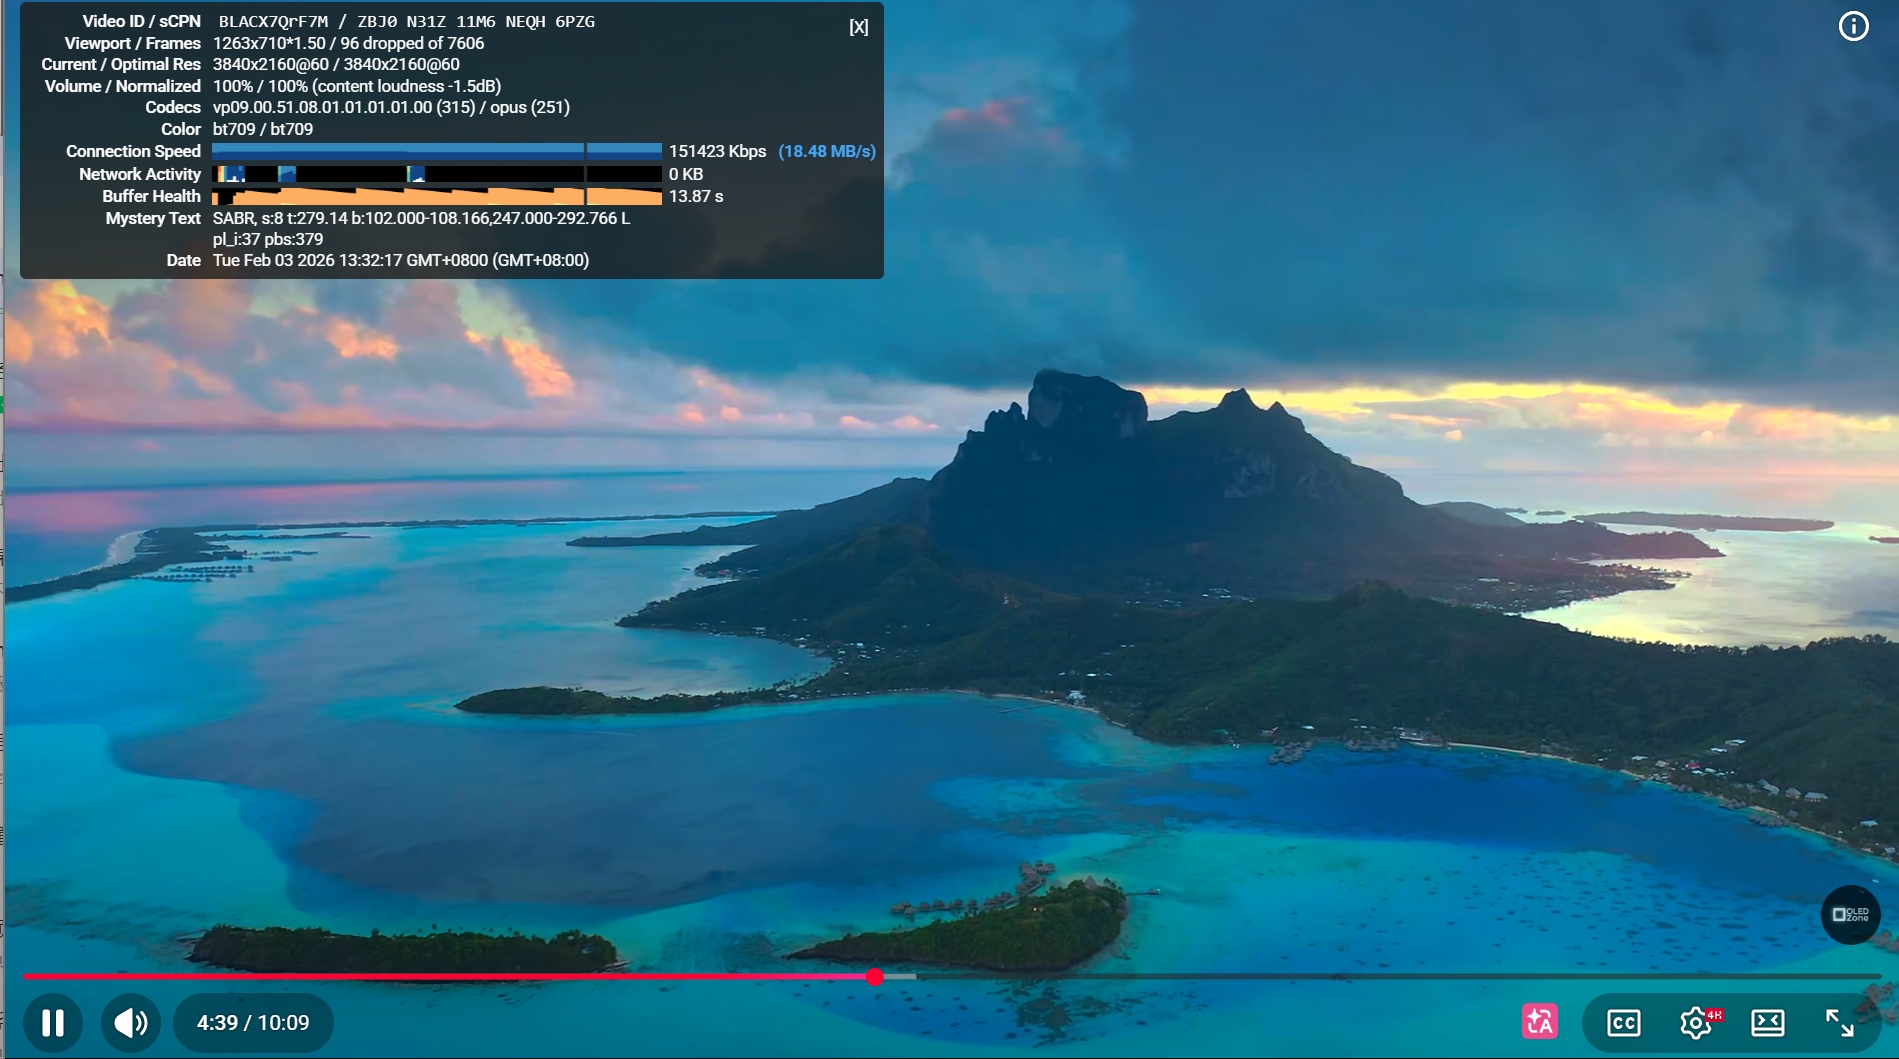Enter fullscreen mode
Image resolution: width=1899 pixels, height=1059 pixels.
click(1840, 1022)
